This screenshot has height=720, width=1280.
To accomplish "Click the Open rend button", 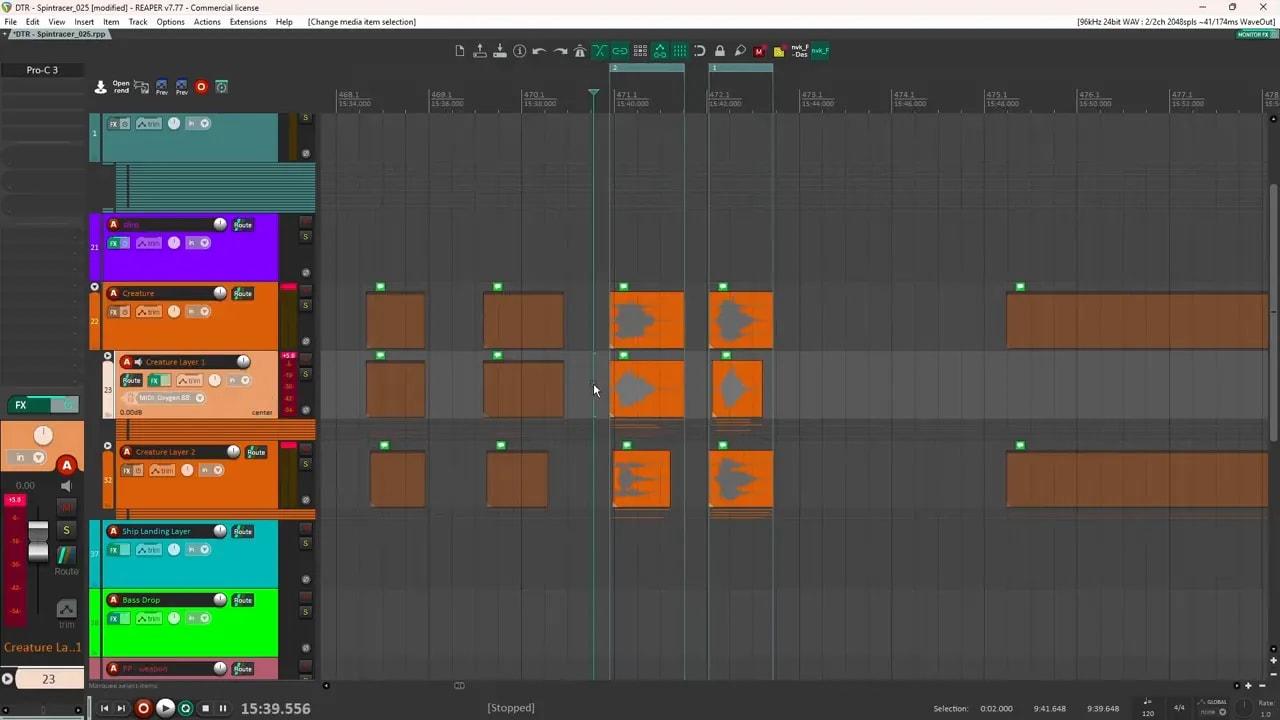I will (121, 87).
